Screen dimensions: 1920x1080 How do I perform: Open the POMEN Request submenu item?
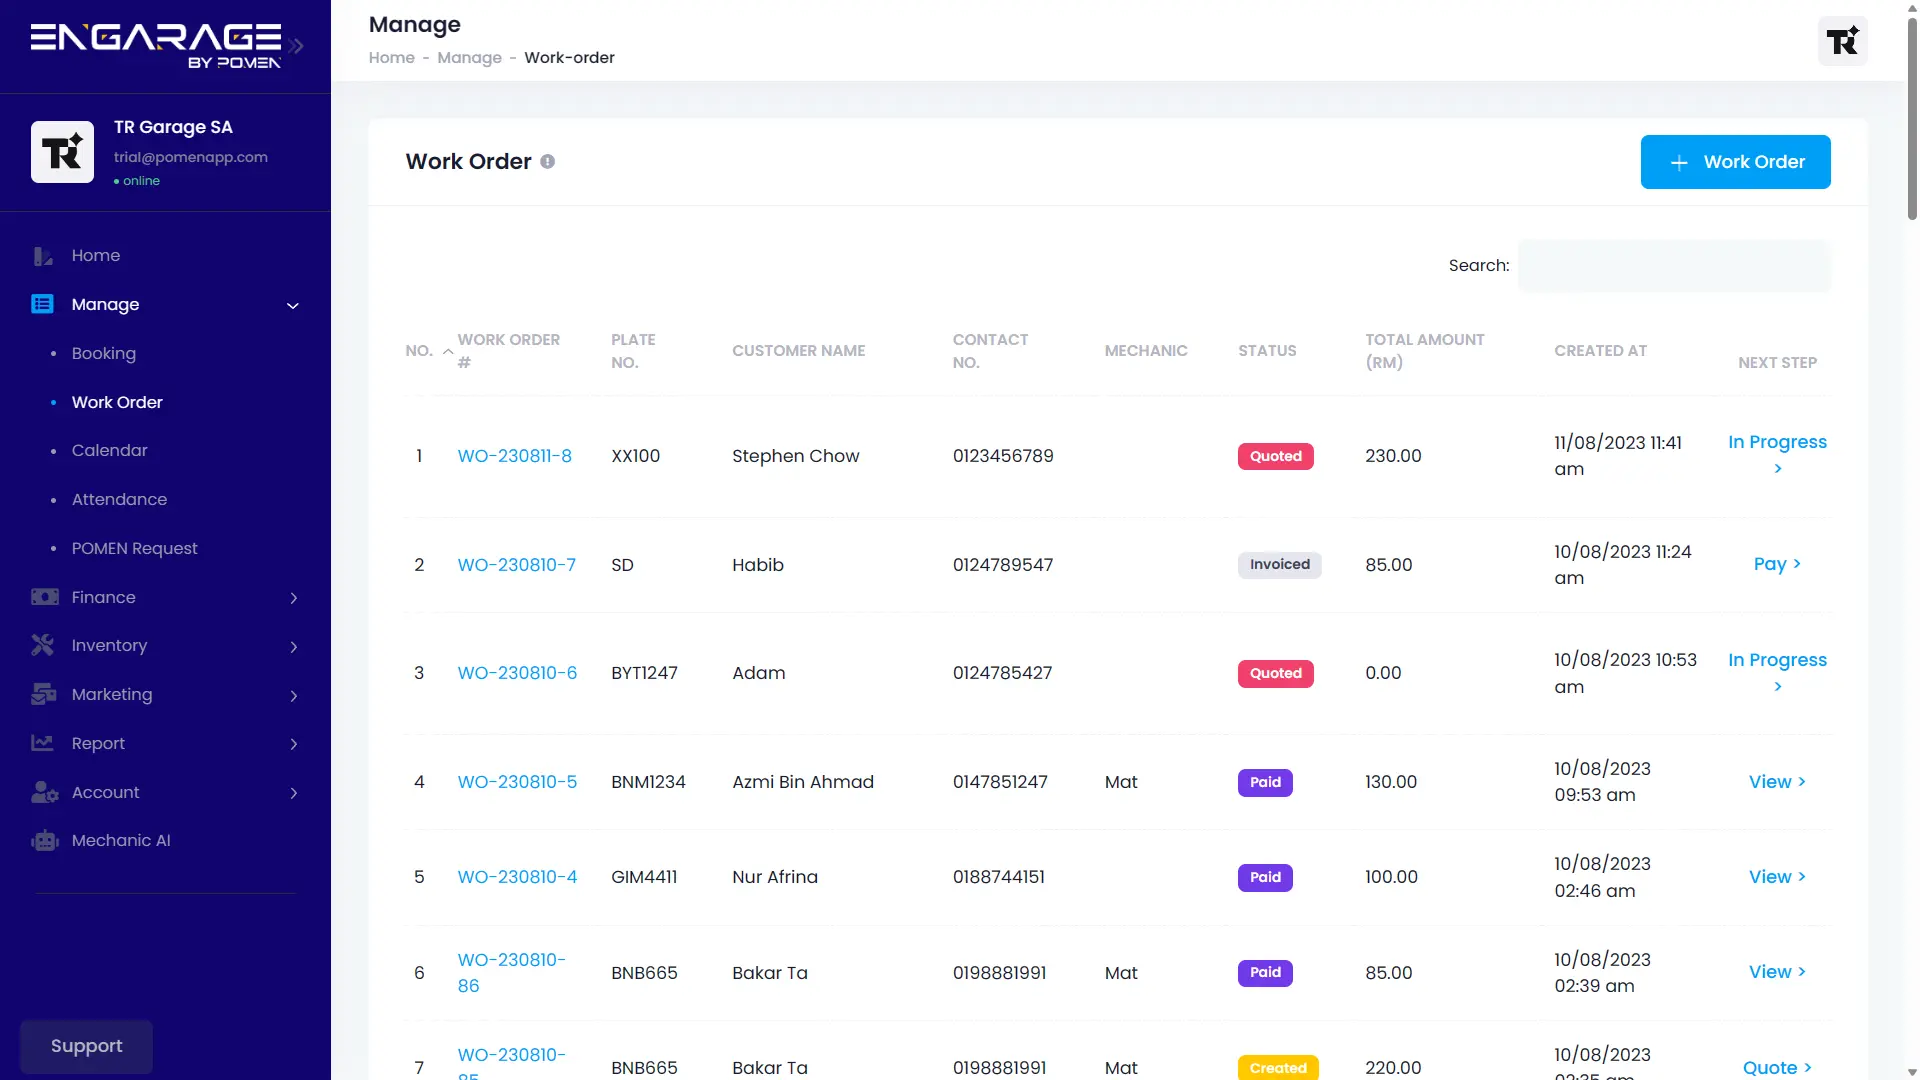[135, 548]
